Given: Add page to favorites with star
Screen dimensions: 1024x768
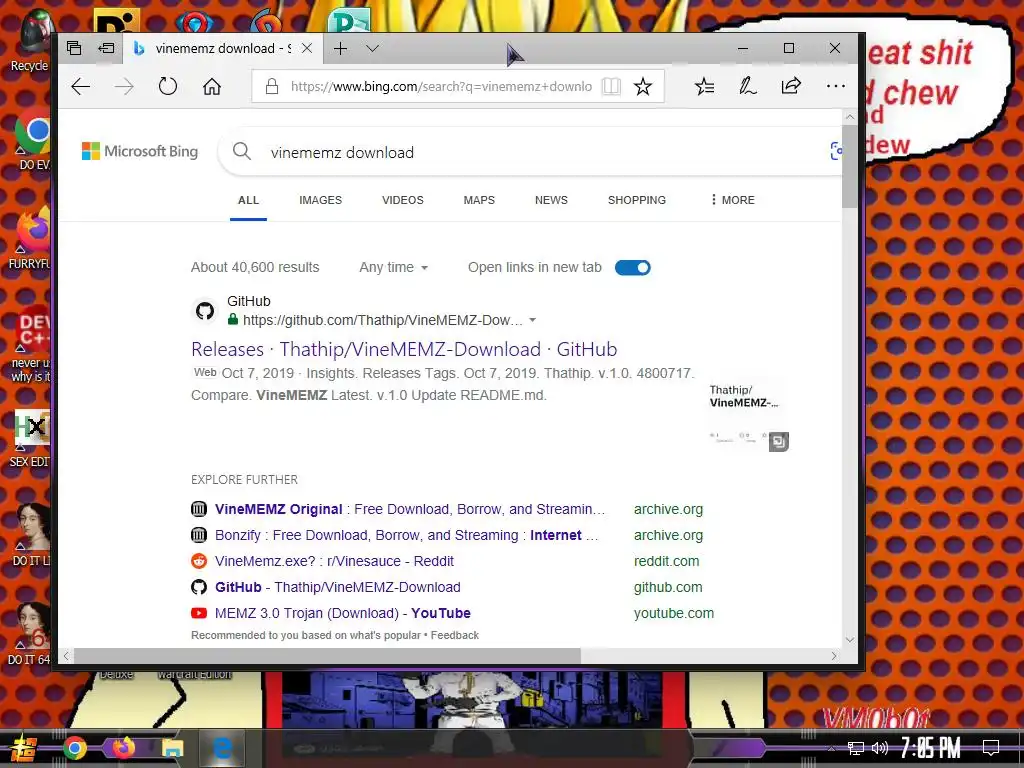Looking at the screenshot, I should tap(643, 86).
